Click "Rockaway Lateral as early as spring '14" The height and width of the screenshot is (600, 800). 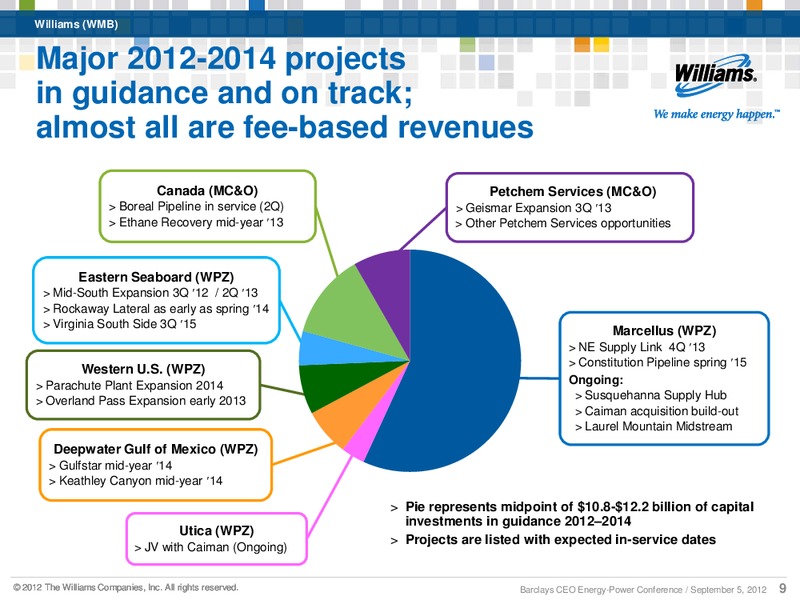click(161, 309)
